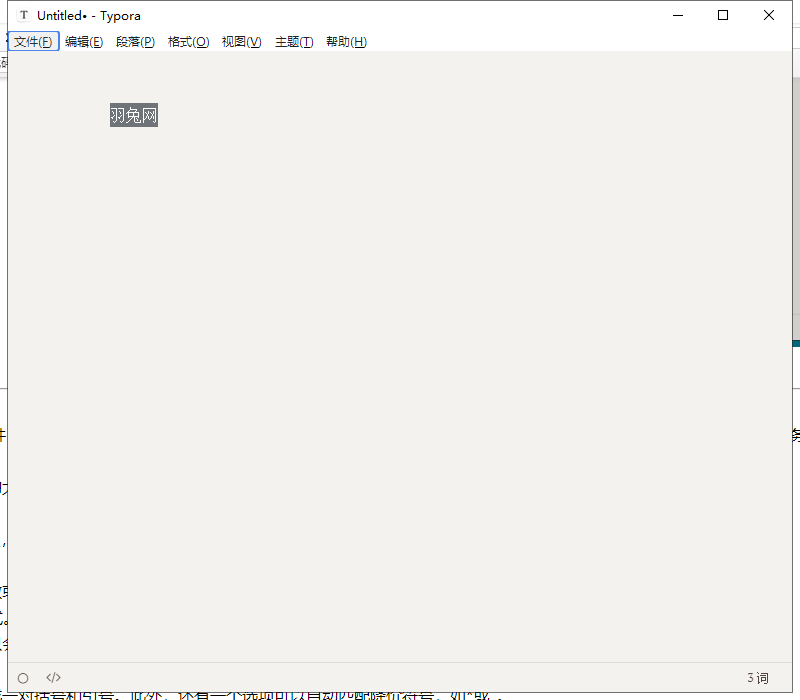Click the selected text 羽兔网

134,115
